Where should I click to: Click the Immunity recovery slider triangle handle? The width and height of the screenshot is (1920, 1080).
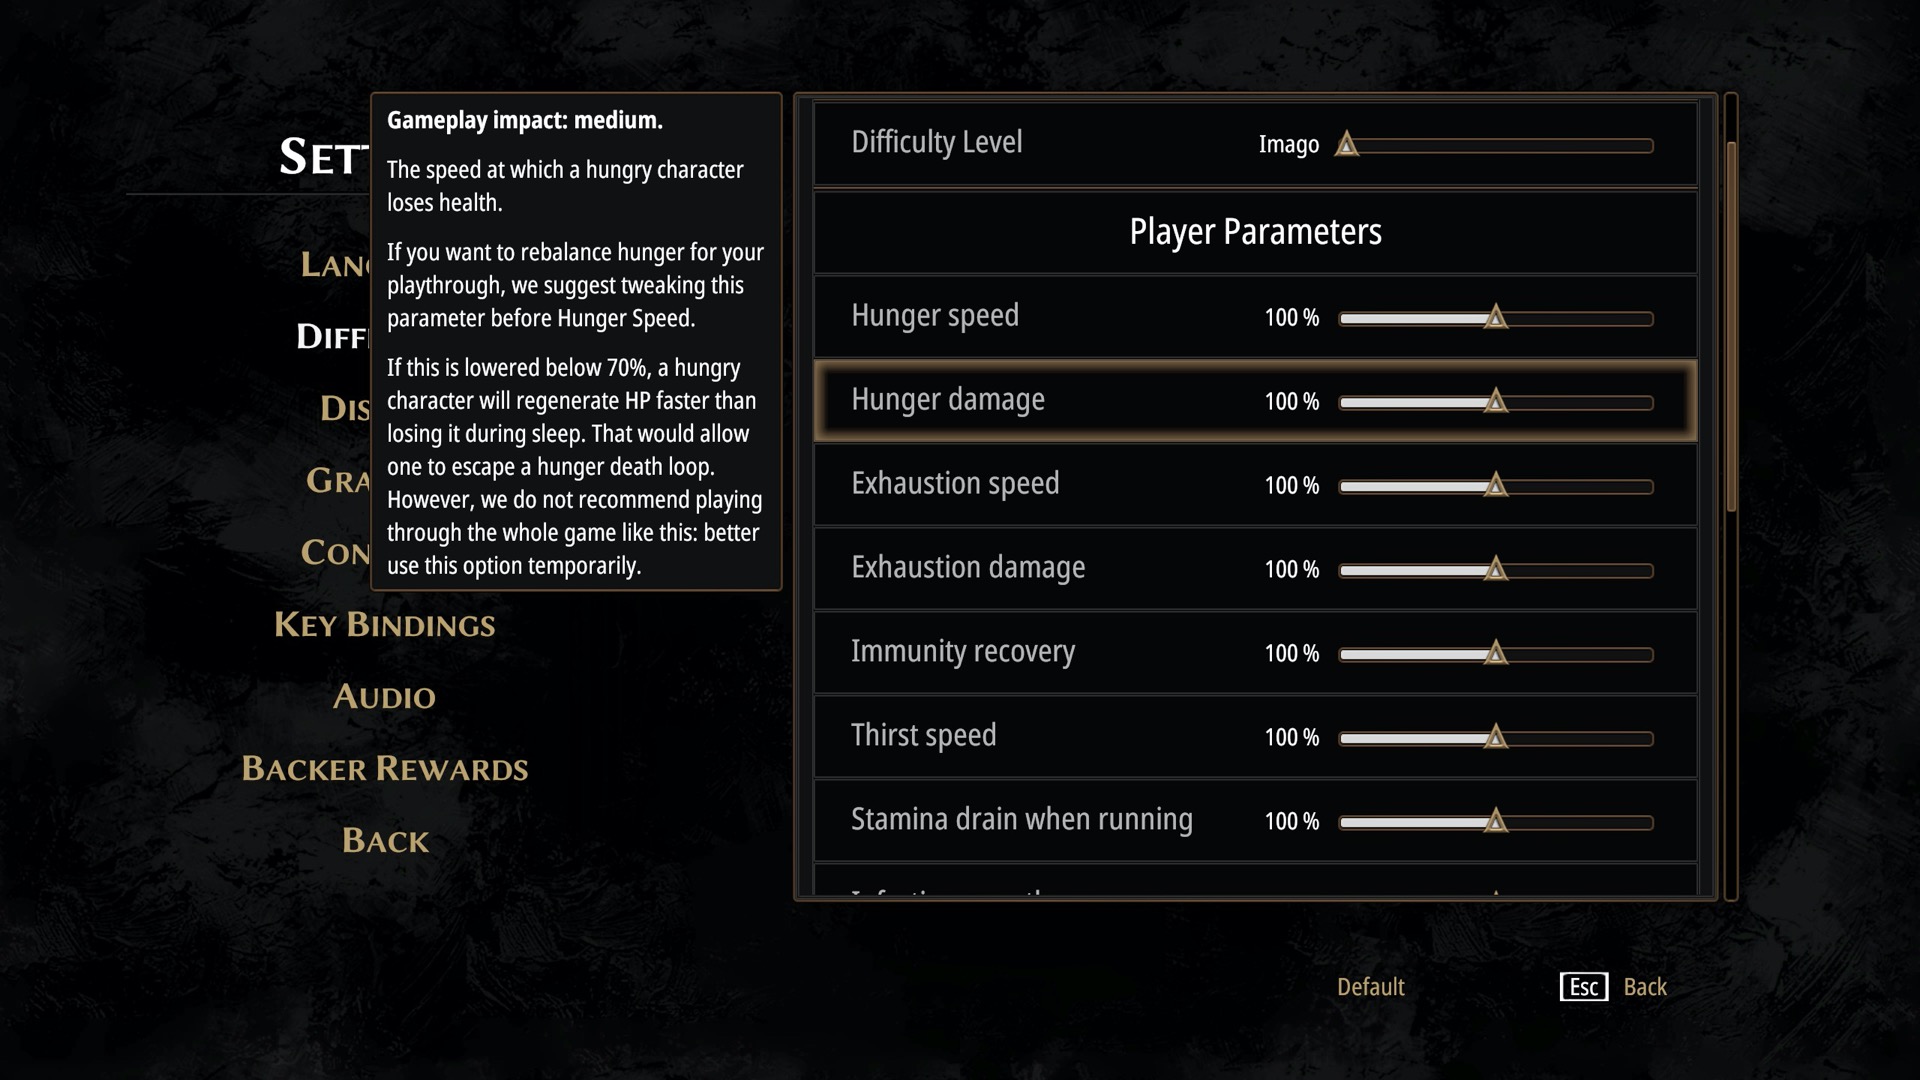1495,653
